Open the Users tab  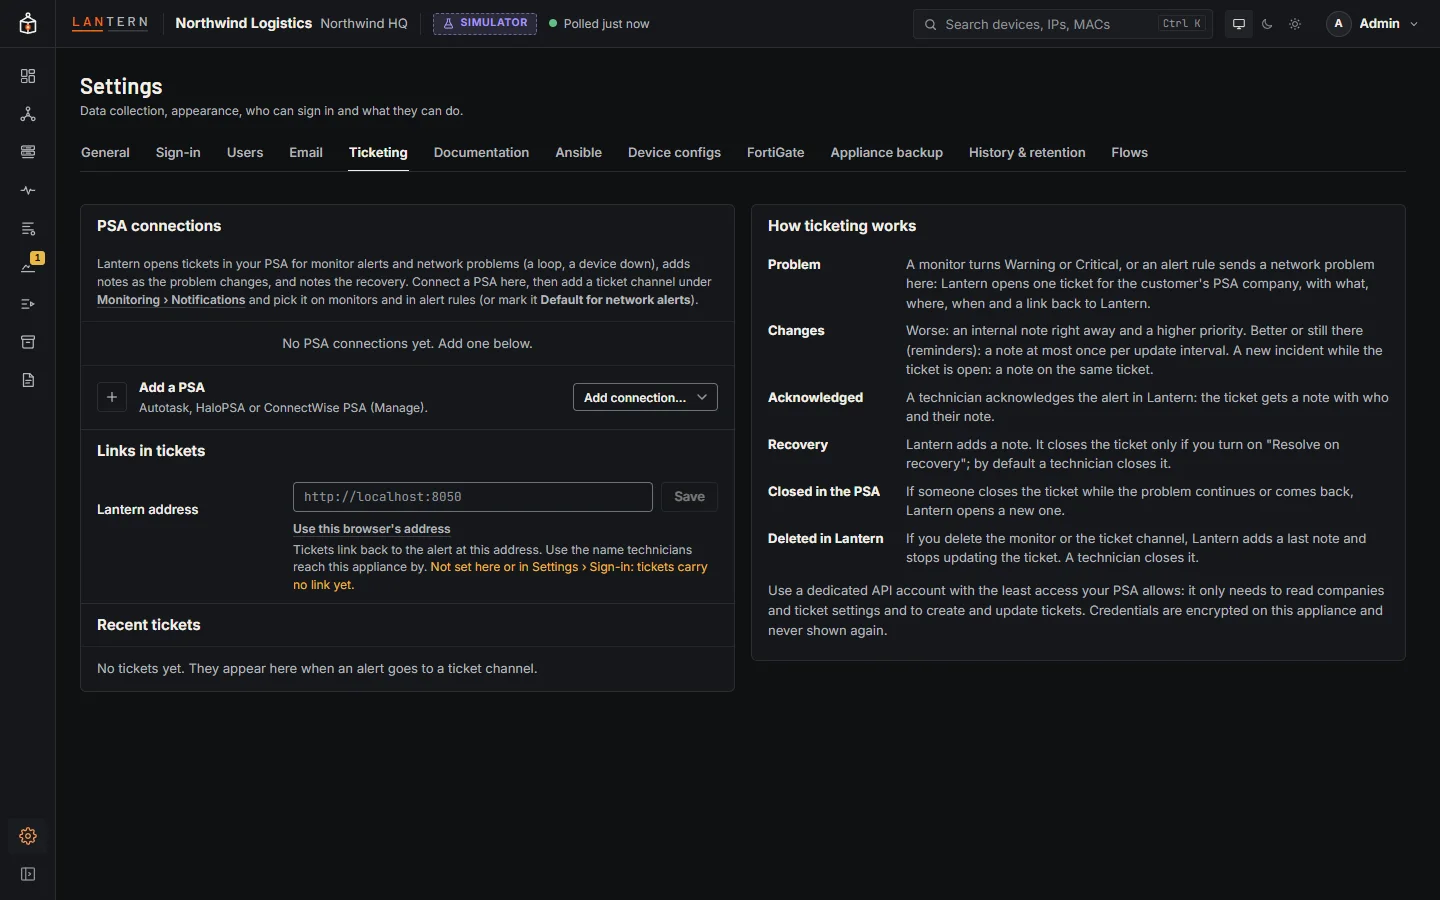click(245, 152)
